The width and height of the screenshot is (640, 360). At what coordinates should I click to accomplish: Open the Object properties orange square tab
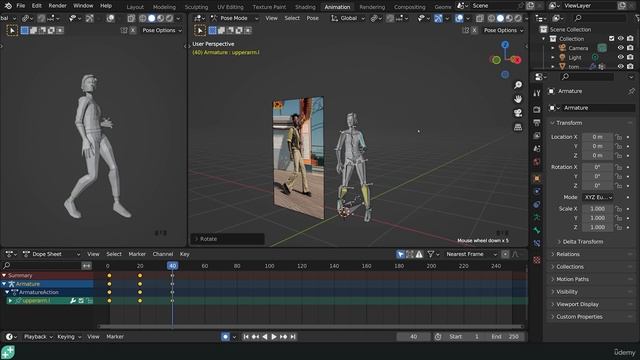(x=537, y=178)
